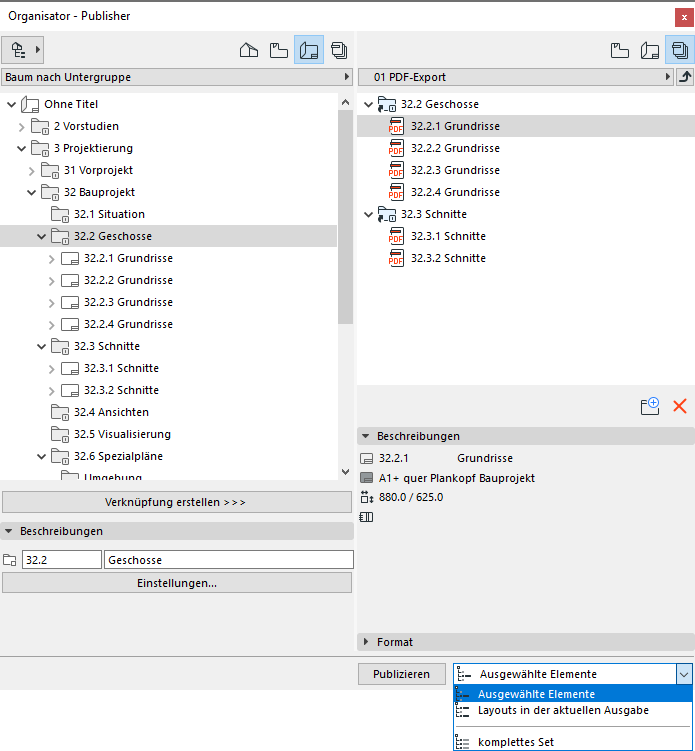Expand the 'Format' panel
This screenshot has width=695, height=751.
(x=366, y=642)
